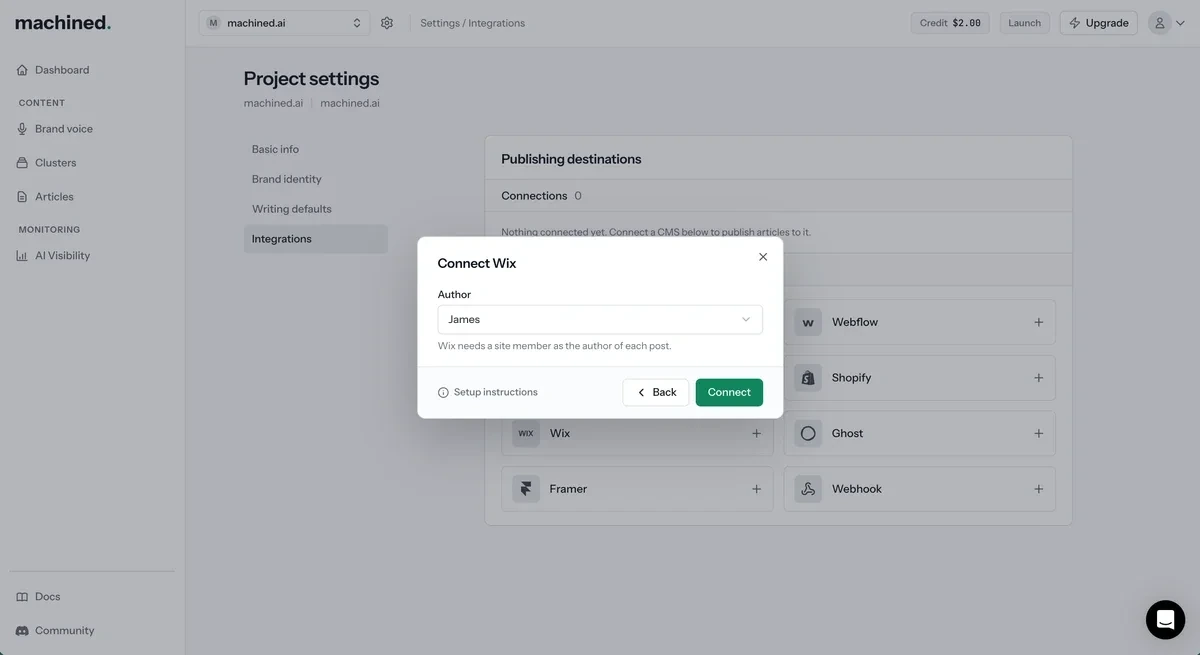1200x655 pixels.
Task: Click the Shopify card label
Action: click(852, 378)
